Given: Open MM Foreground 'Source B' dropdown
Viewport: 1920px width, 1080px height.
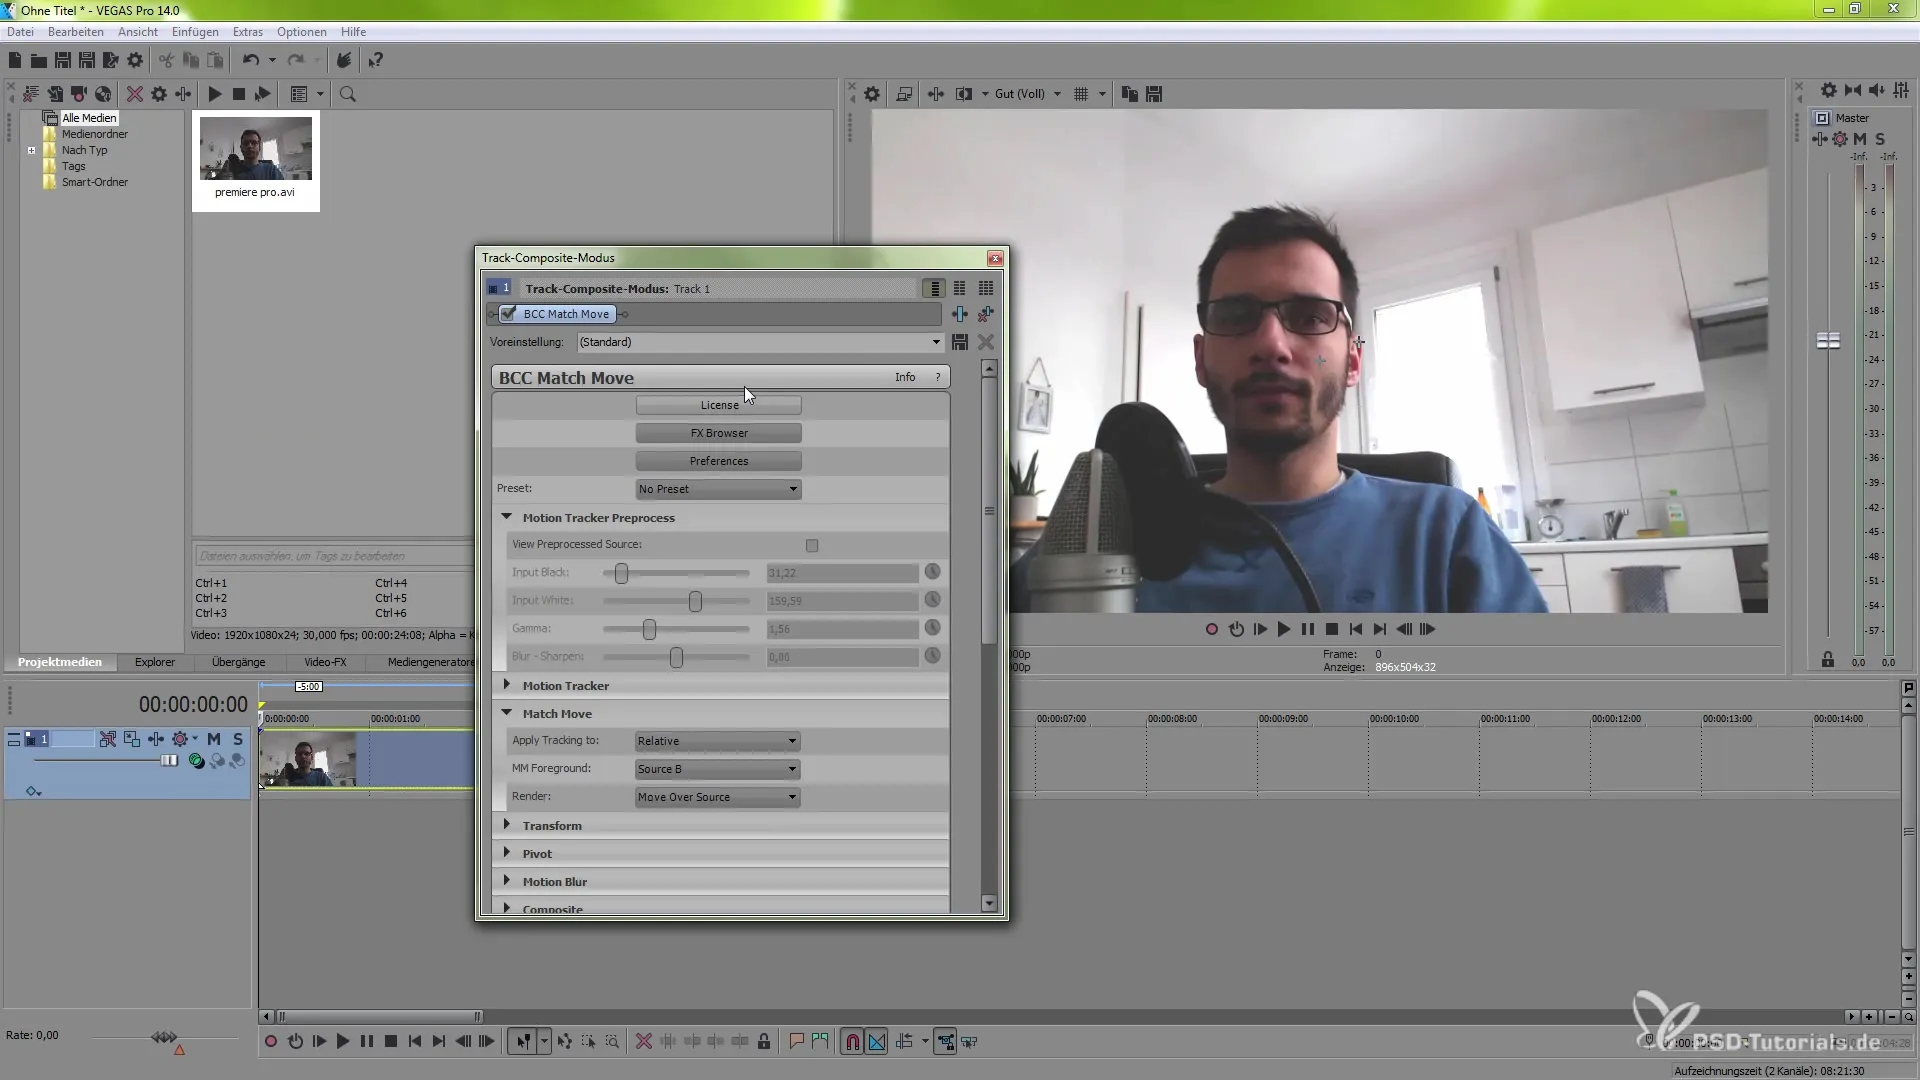Looking at the screenshot, I should (718, 769).
